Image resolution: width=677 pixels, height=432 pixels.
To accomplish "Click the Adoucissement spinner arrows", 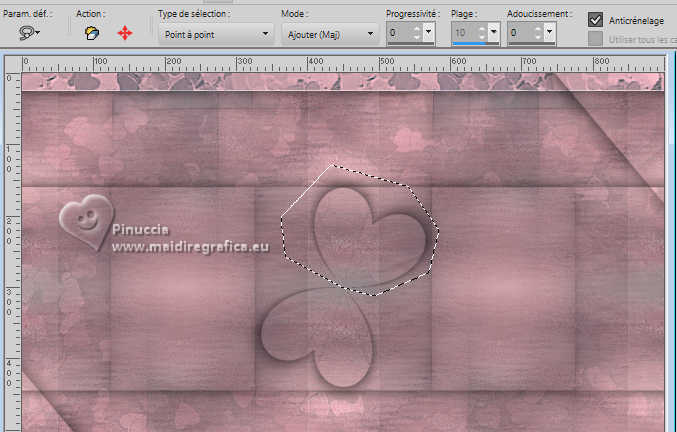I will [x=538, y=32].
